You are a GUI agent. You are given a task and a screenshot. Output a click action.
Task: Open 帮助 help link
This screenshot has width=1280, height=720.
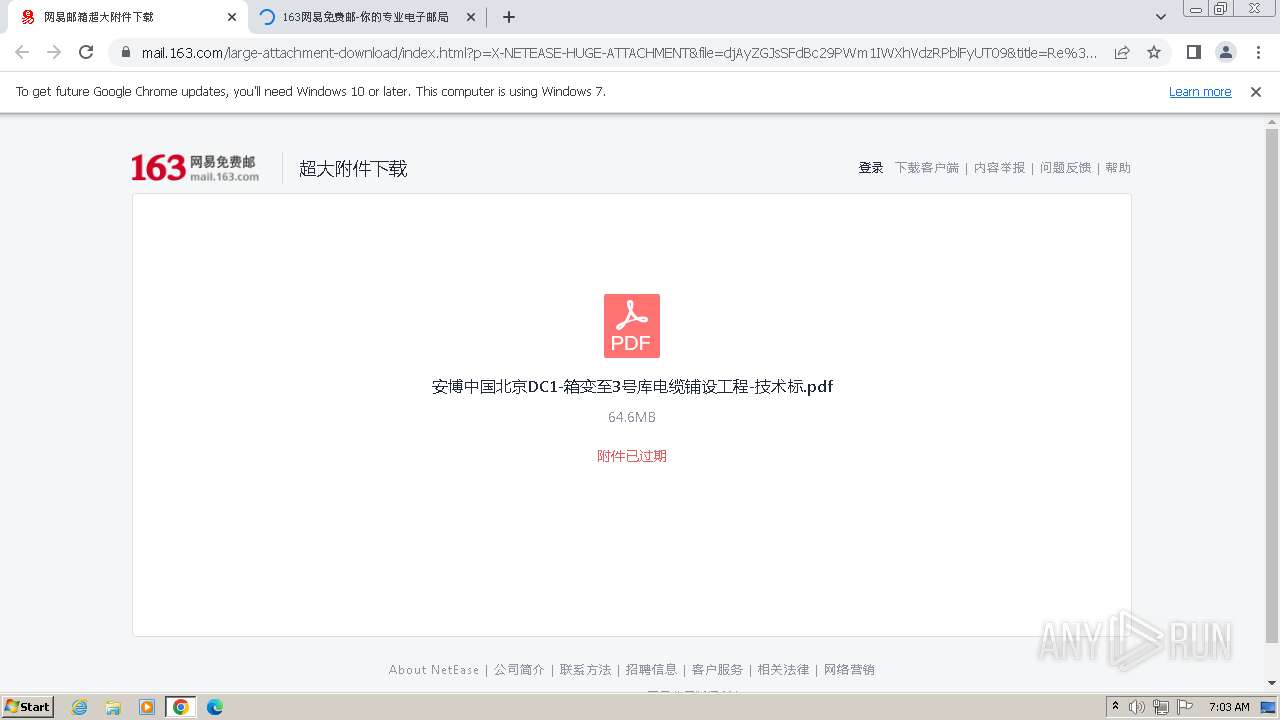point(1118,168)
